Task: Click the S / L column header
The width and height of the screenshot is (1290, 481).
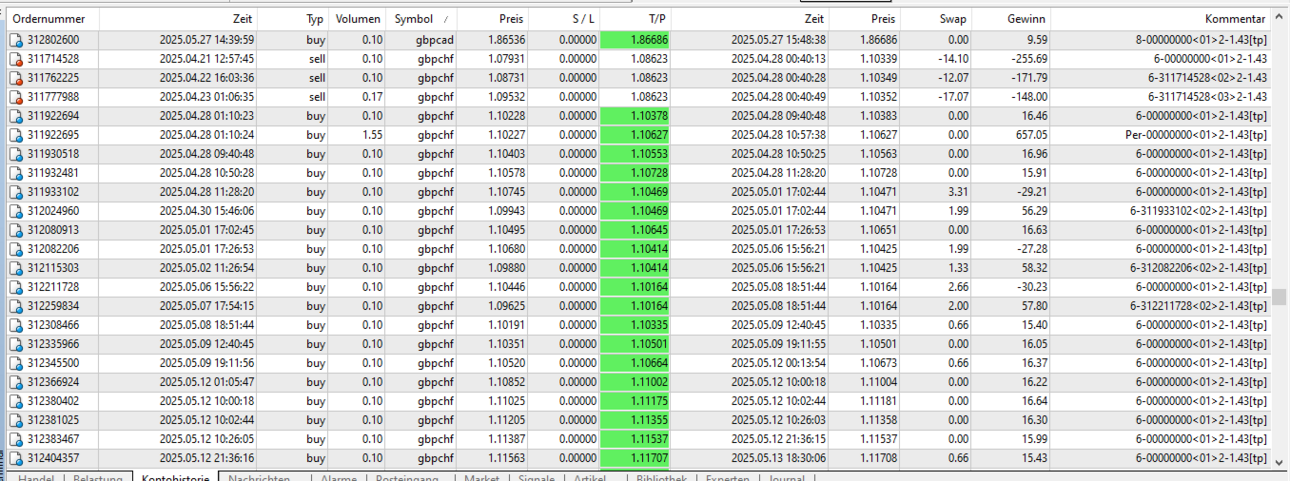Action: 564,19
